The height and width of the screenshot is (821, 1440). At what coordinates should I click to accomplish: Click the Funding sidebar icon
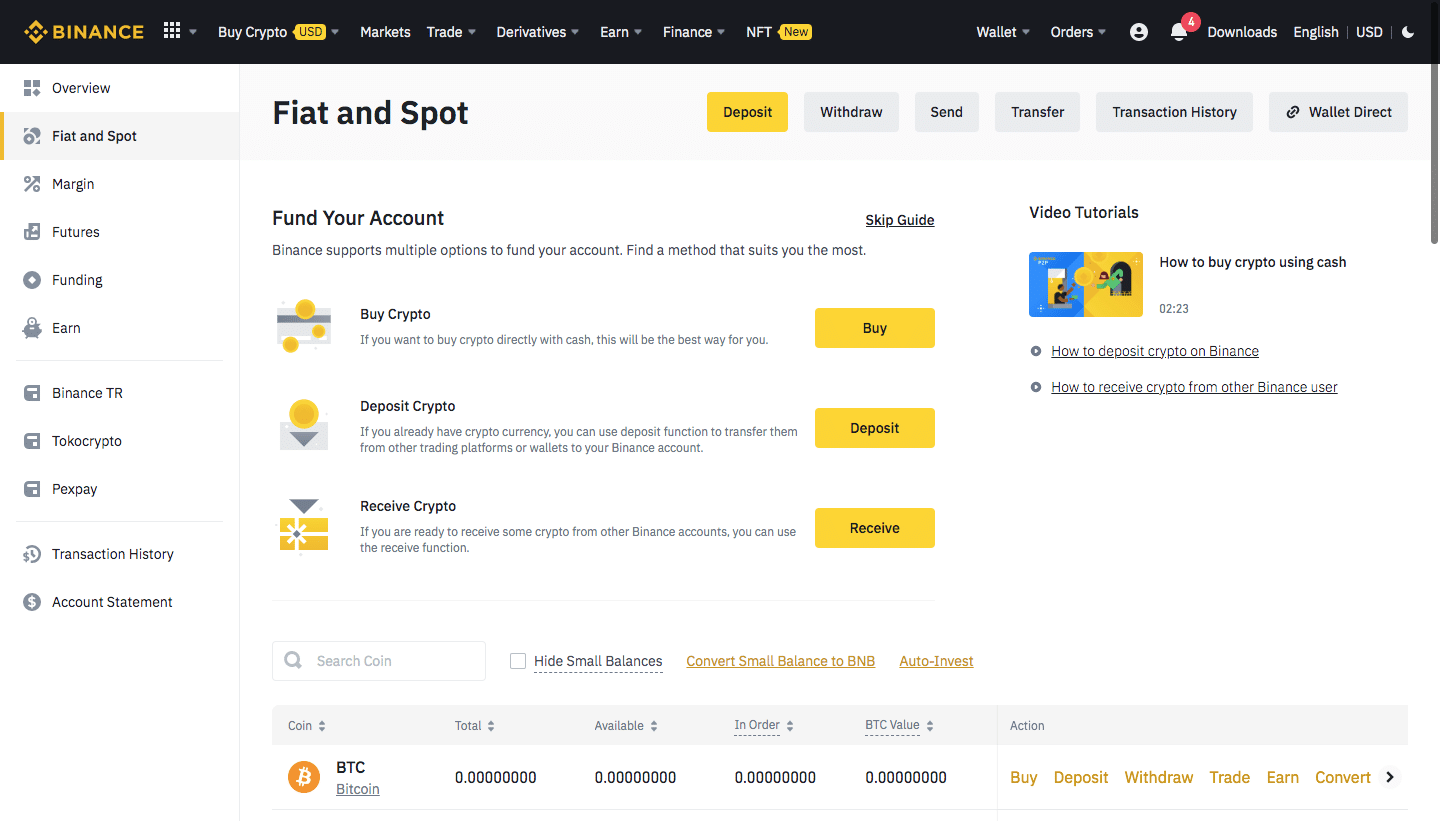pyautogui.click(x=32, y=280)
